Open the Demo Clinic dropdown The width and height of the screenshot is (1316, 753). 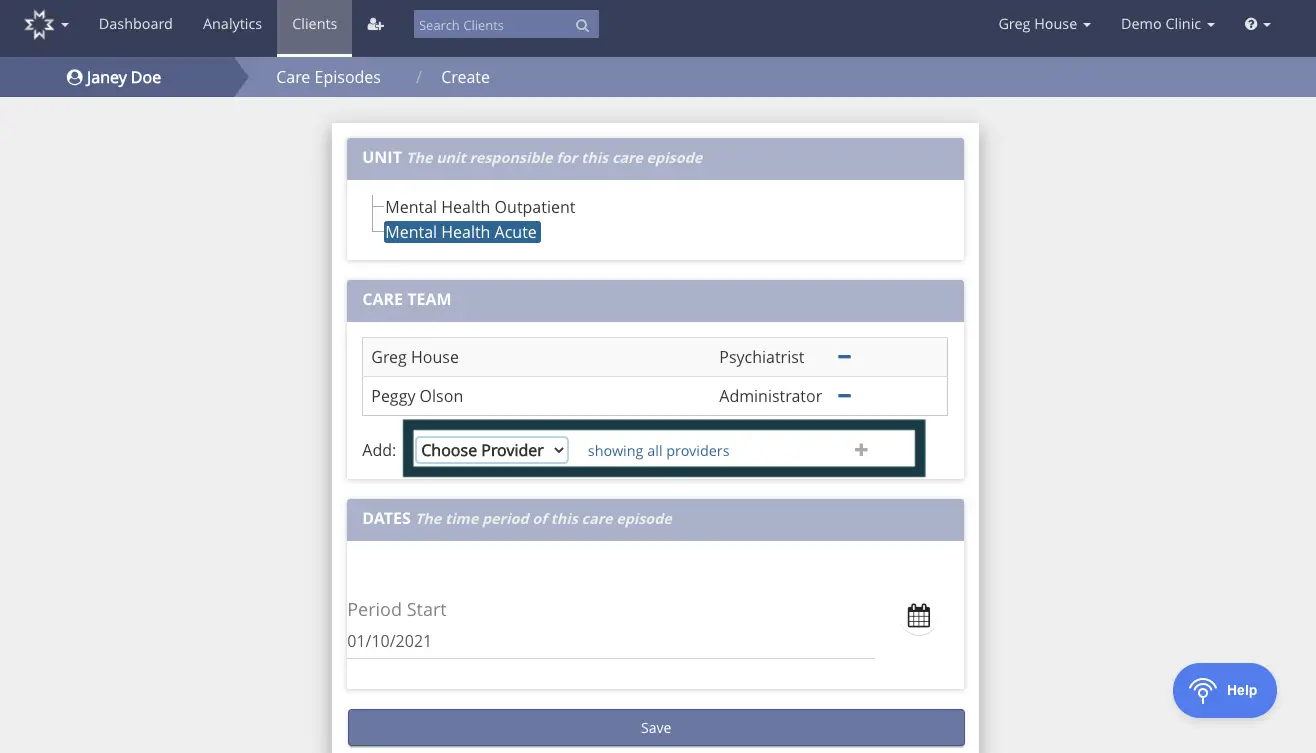[1167, 23]
